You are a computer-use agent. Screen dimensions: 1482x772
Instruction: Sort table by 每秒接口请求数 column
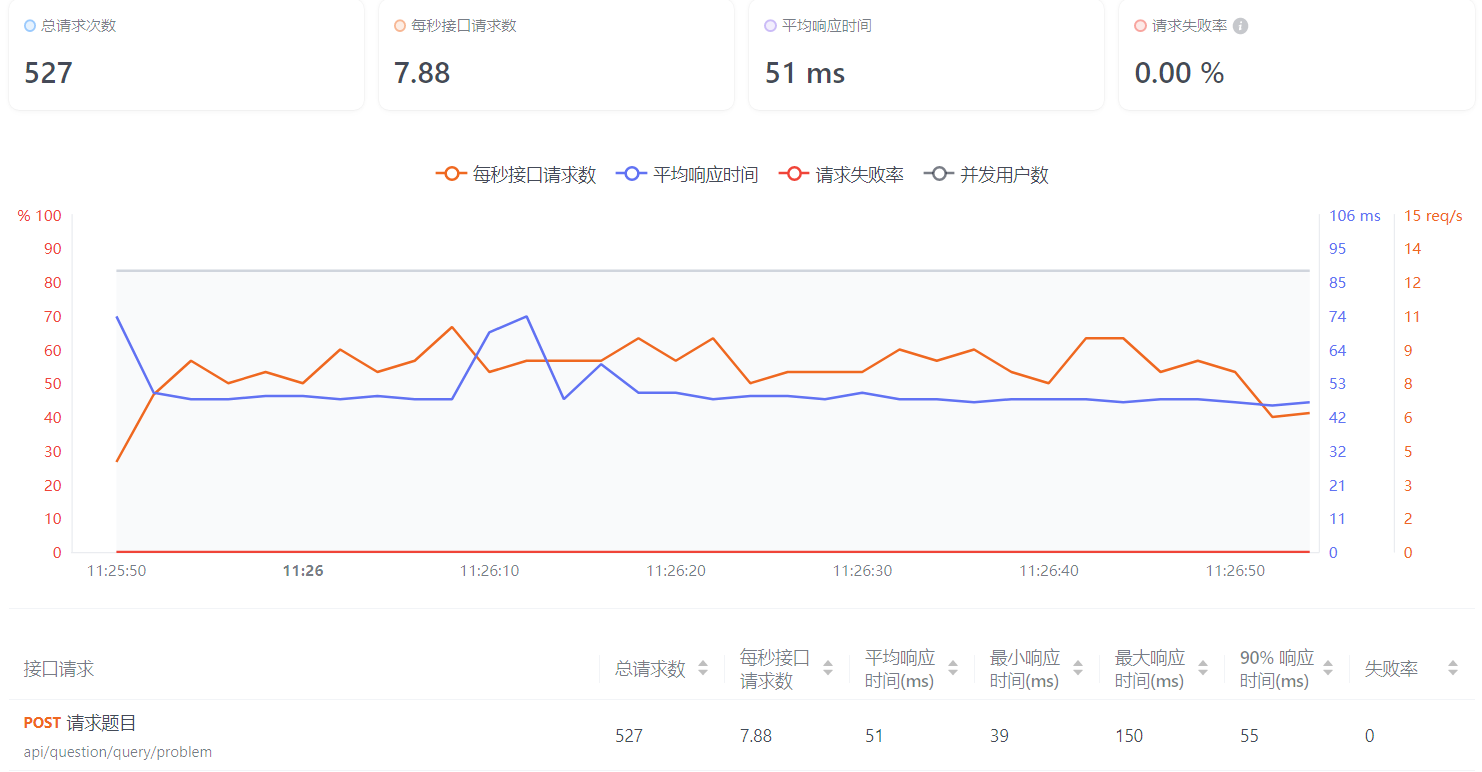(828, 668)
